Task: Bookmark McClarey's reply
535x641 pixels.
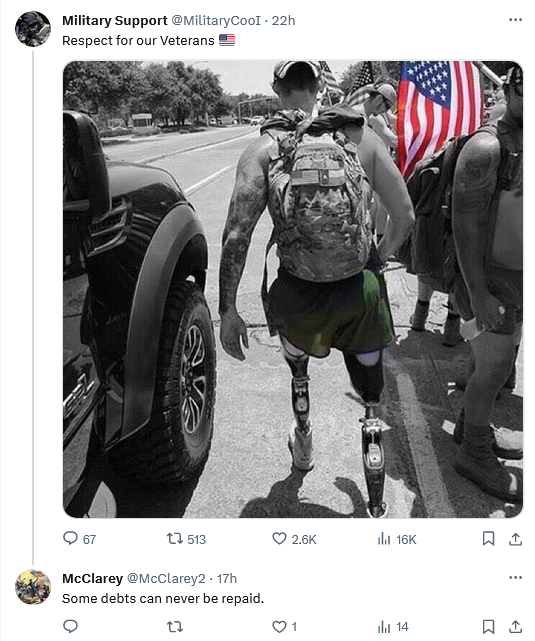Action: pyautogui.click(x=488, y=626)
